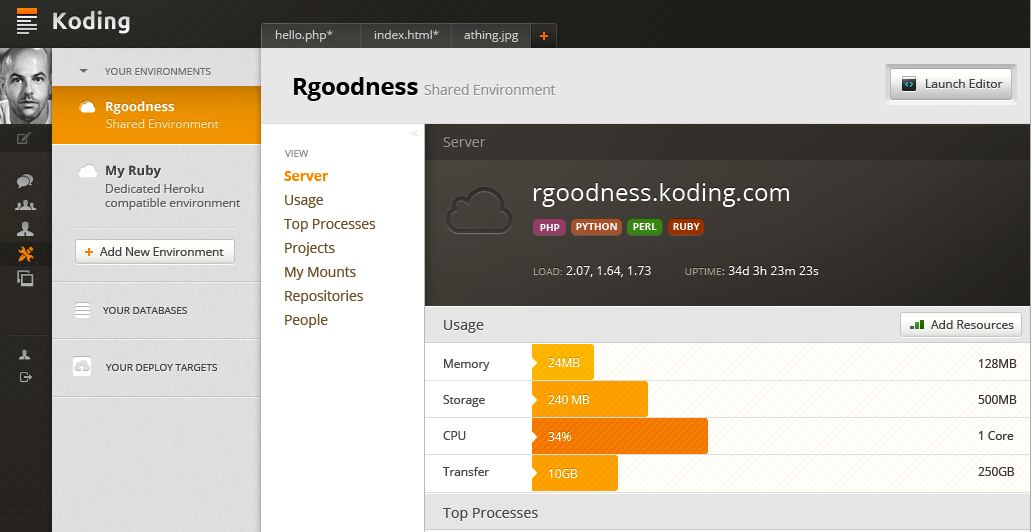Click the 1 Core CPU limit text
This screenshot has width=1032, height=532.
(996, 436)
